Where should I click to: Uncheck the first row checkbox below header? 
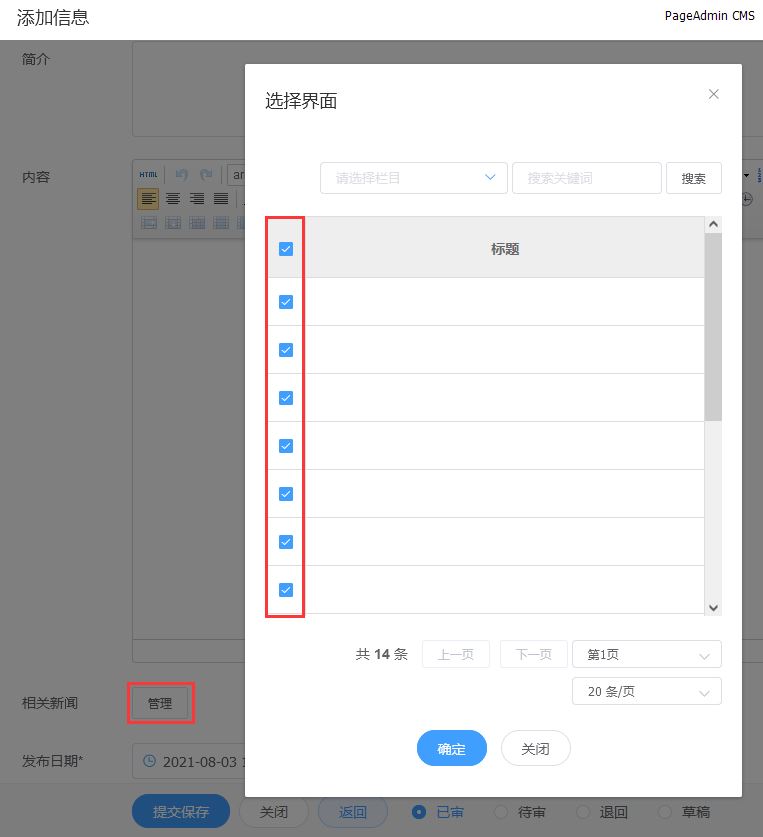286,302
